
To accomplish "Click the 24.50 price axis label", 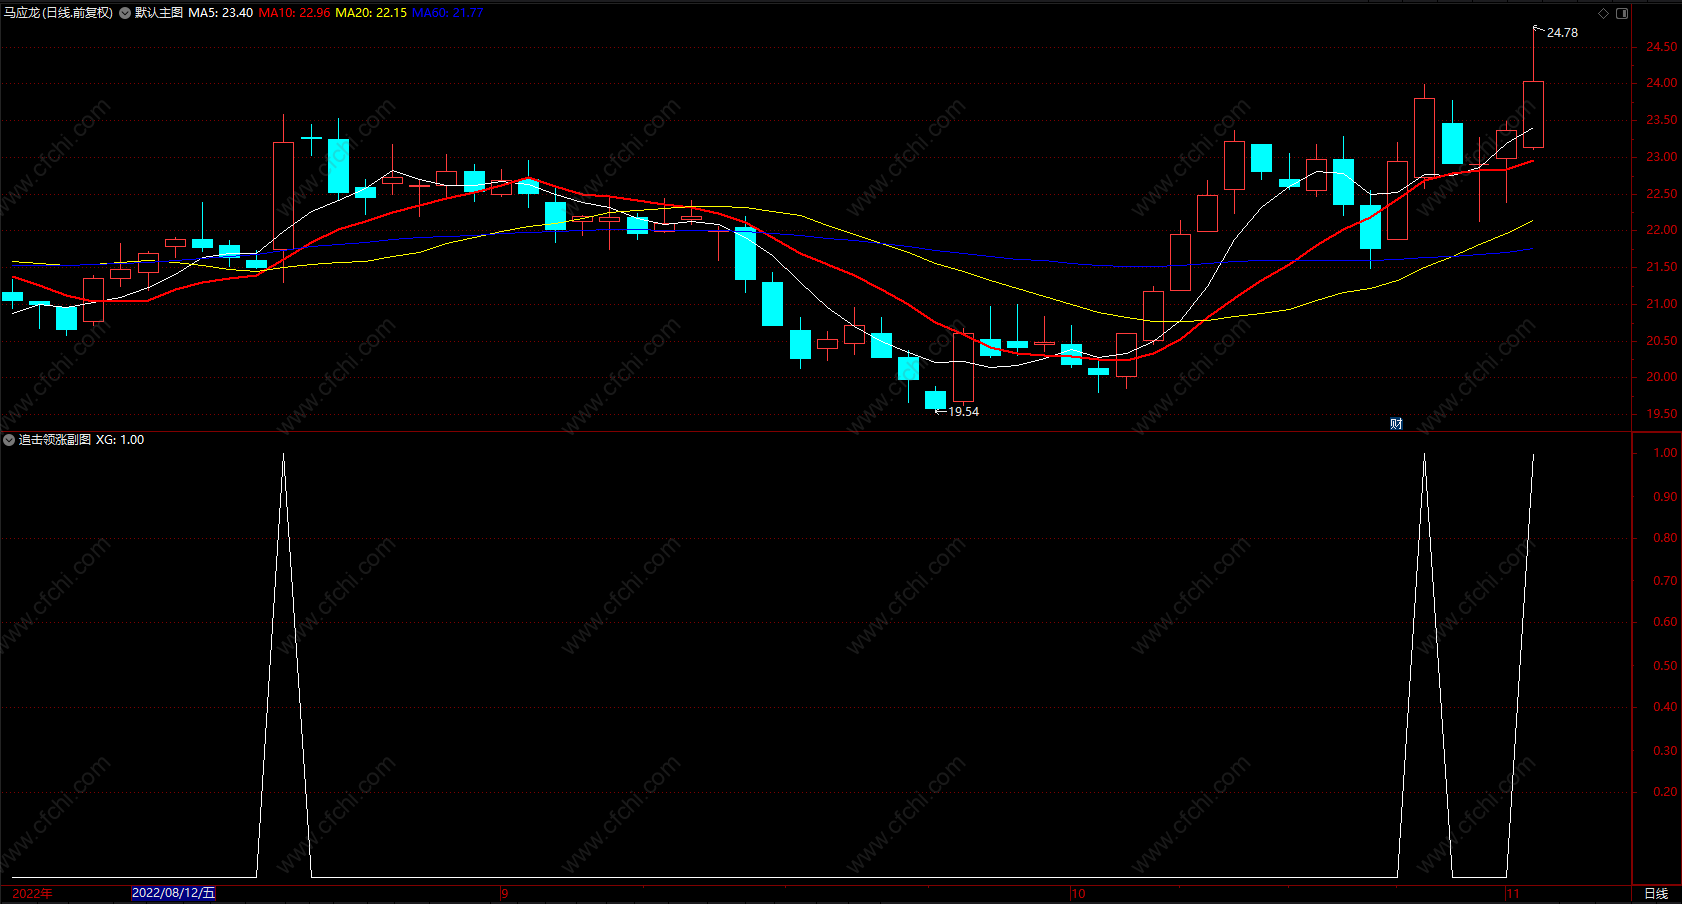I will point(1662,47).
